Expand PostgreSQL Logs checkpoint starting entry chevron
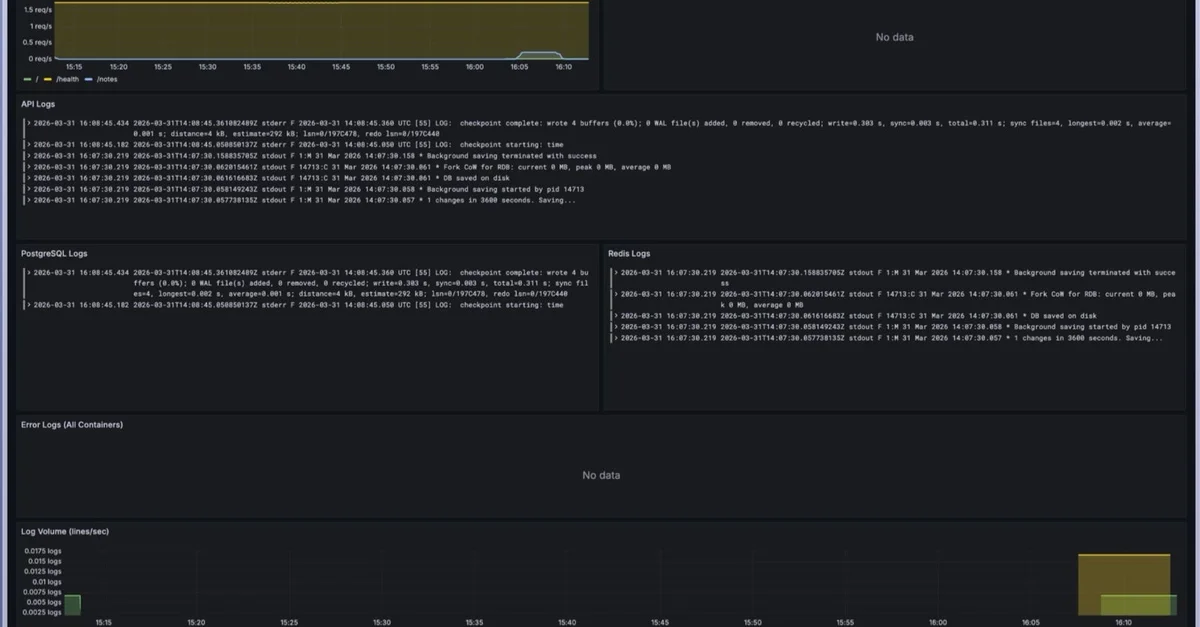1200x627 pixels. [27, 305]
